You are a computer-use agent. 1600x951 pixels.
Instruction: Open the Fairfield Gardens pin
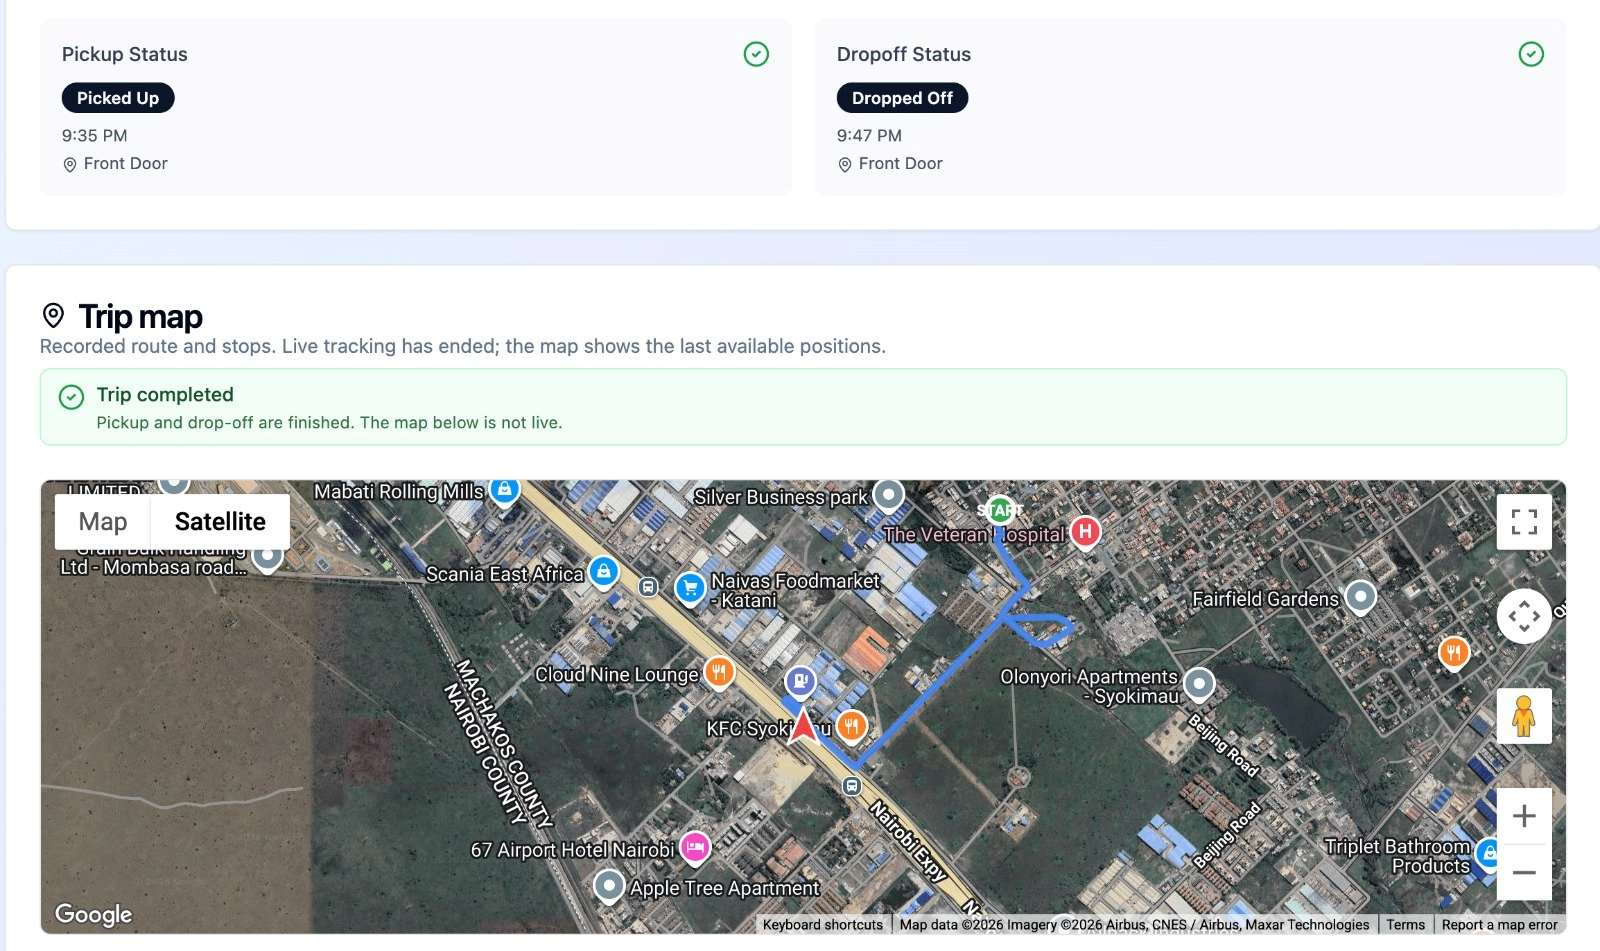tap(1360, 597)
